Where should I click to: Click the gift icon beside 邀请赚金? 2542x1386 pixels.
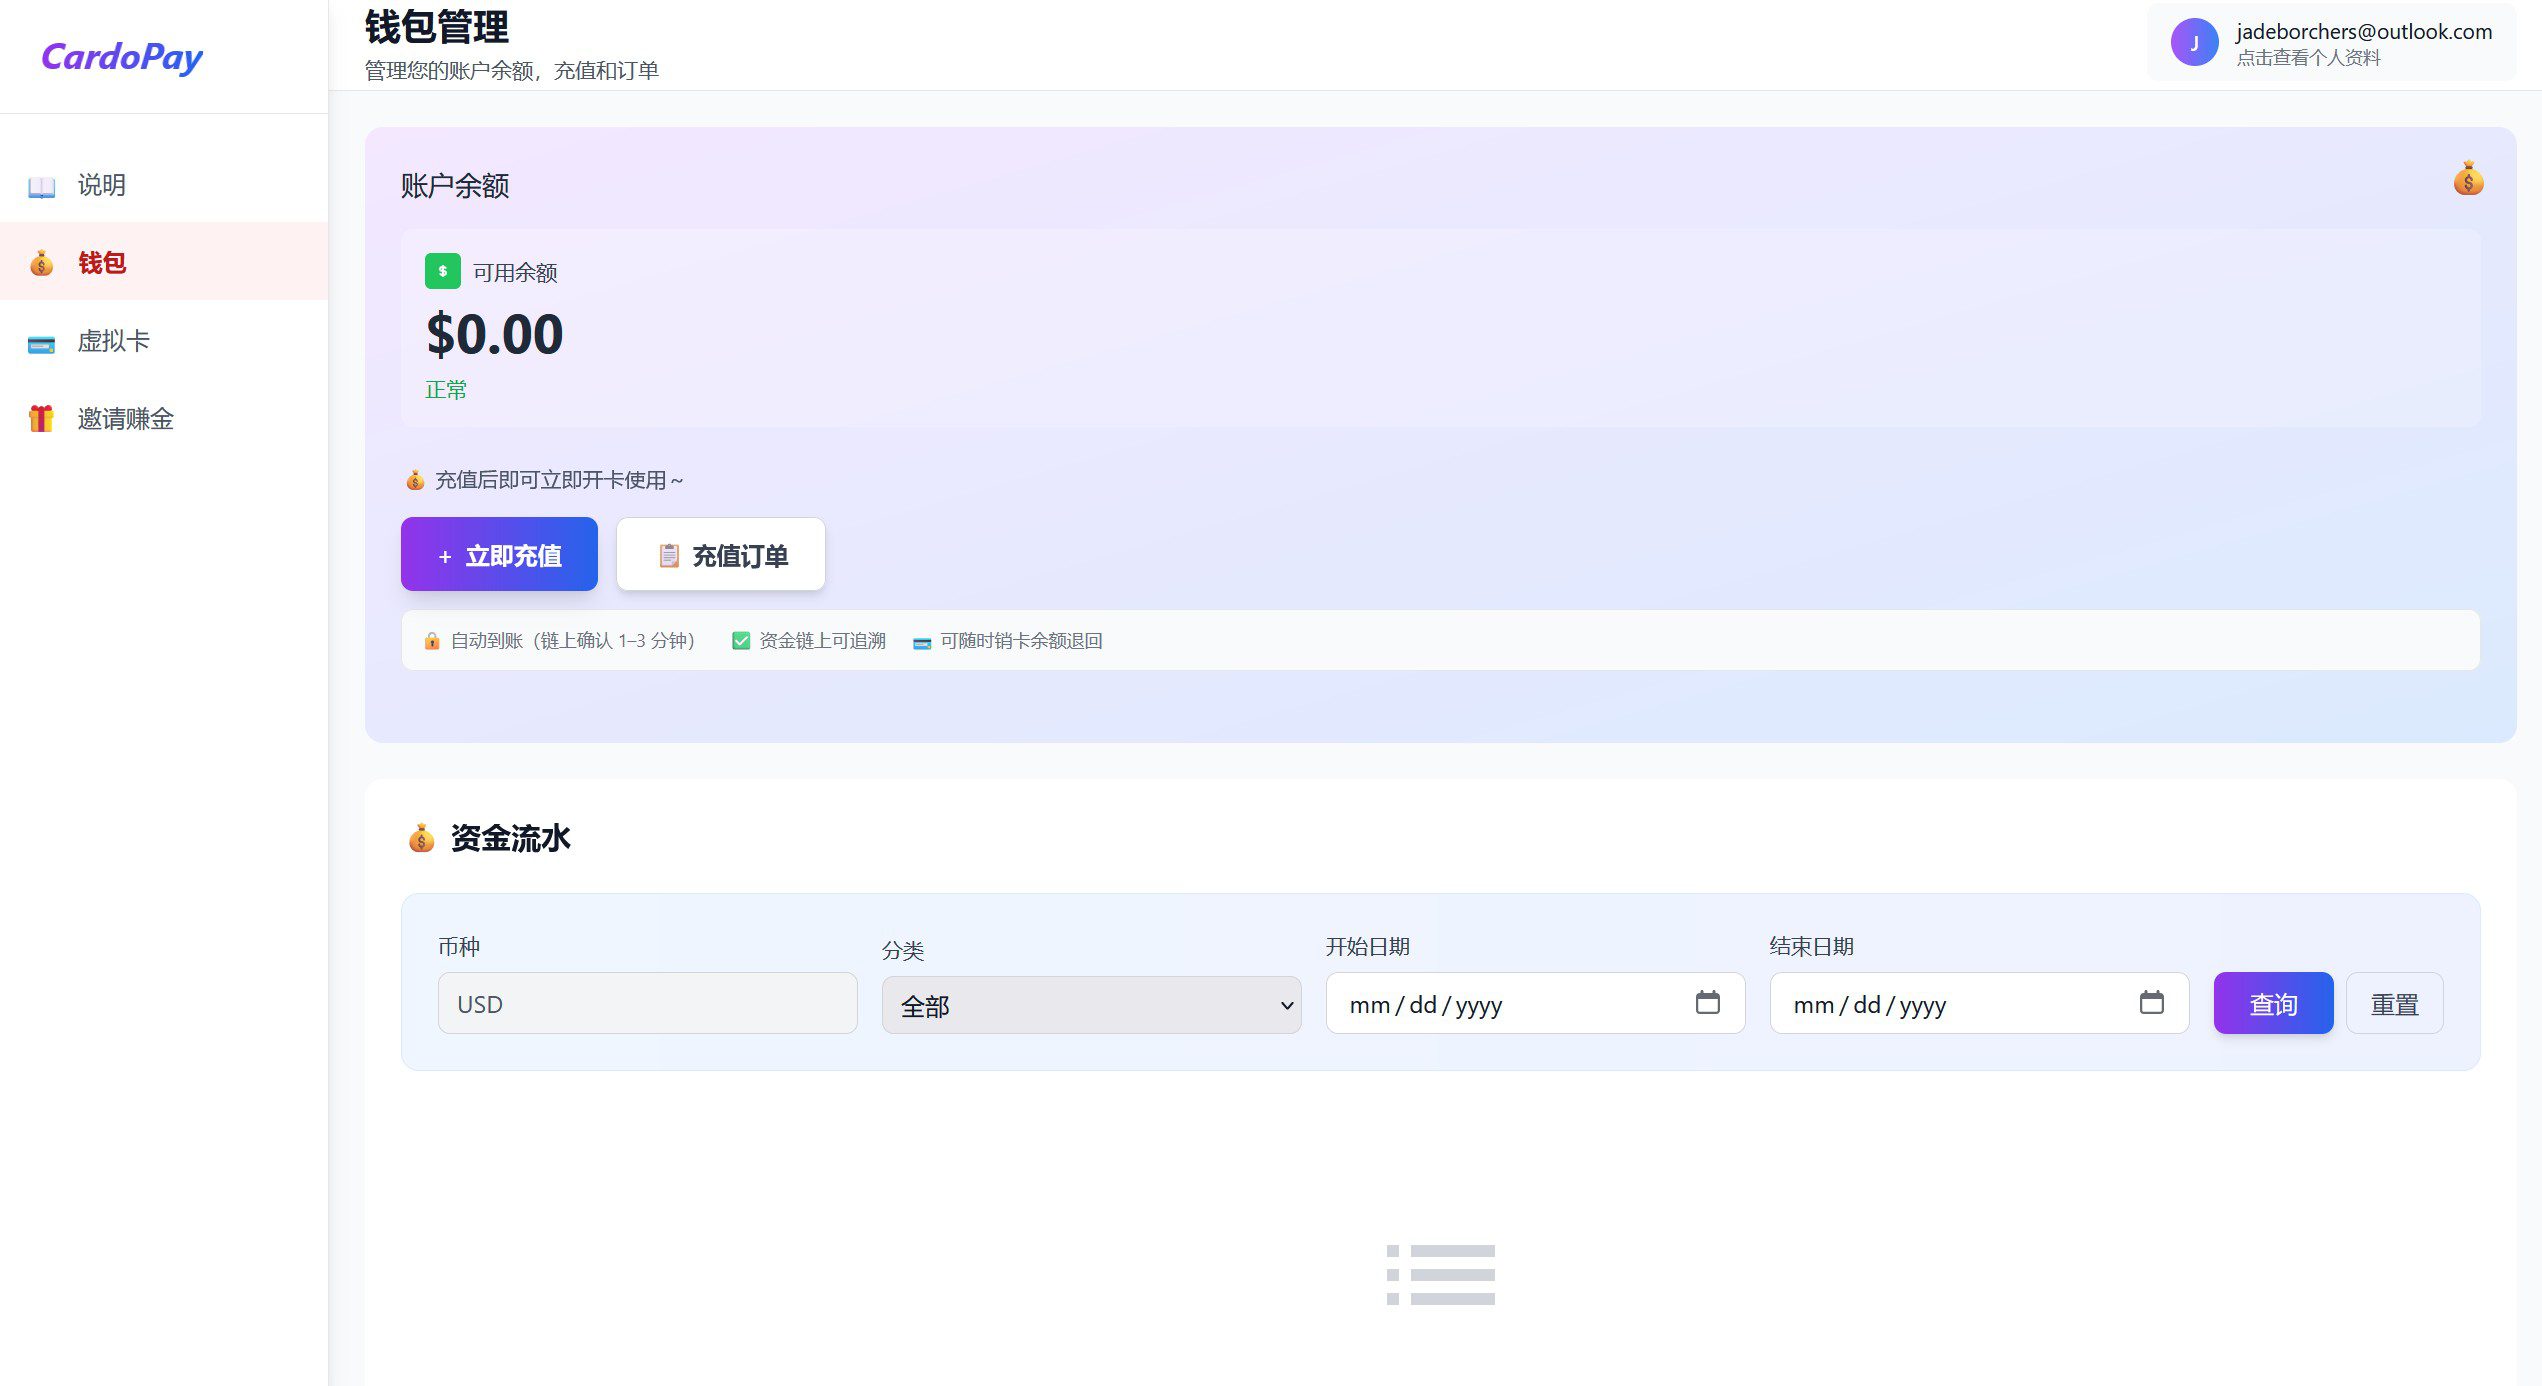(x=41, y=418)
